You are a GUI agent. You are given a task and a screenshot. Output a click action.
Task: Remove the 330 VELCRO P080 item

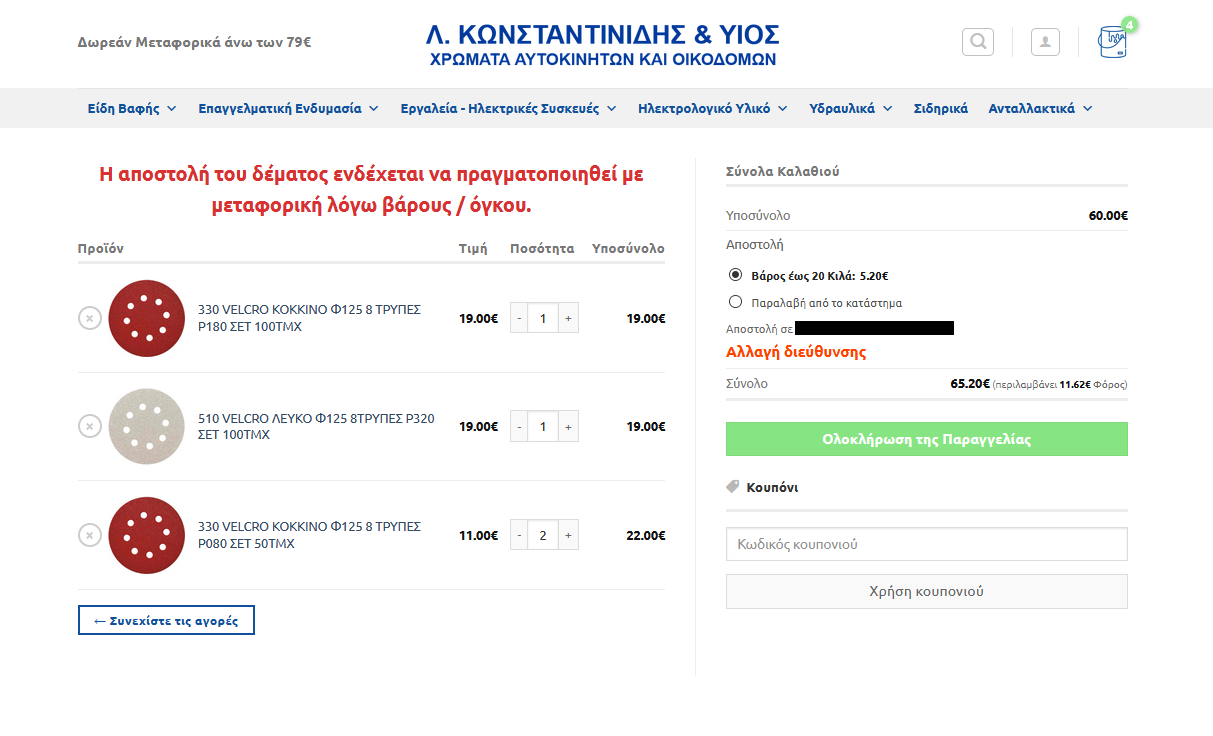click(x=90, y=535)
